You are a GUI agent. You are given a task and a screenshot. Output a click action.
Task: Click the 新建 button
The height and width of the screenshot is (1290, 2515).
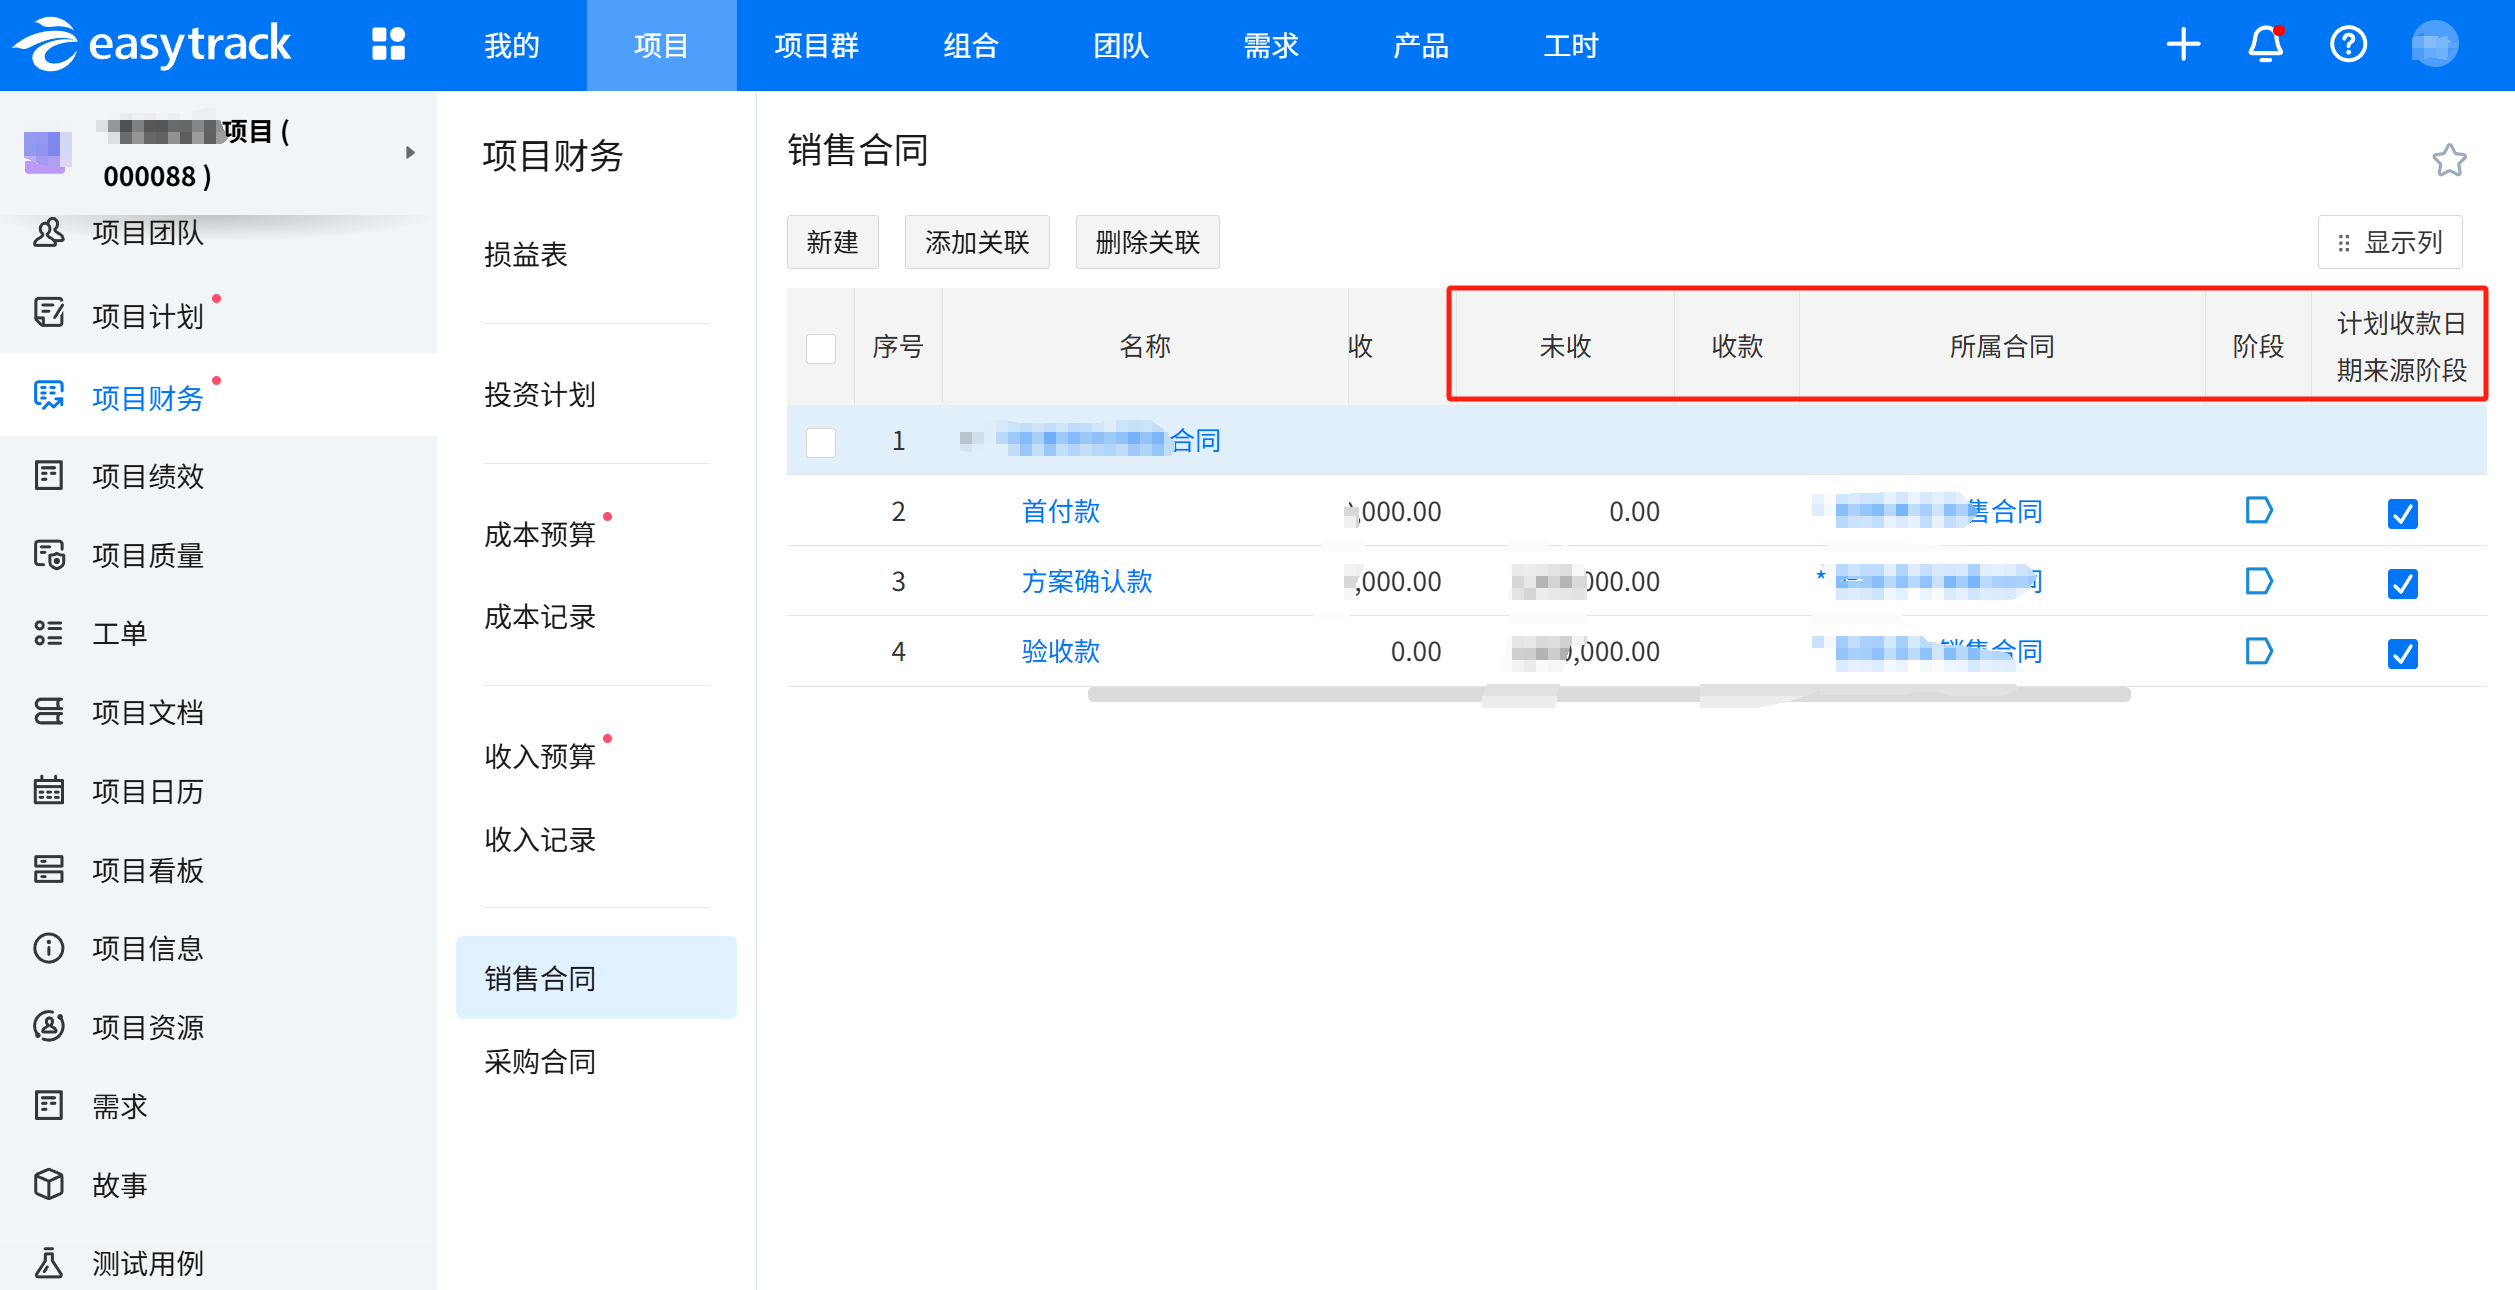[x=832, y=243]
